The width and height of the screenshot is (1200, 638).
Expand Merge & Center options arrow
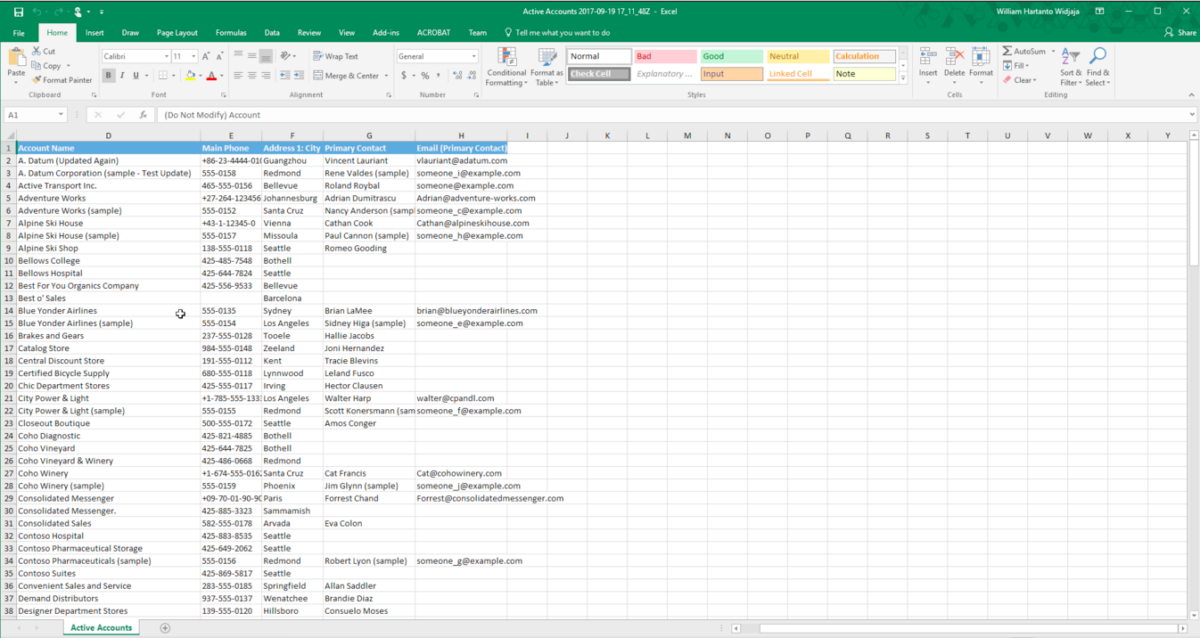tap(386, 76)
